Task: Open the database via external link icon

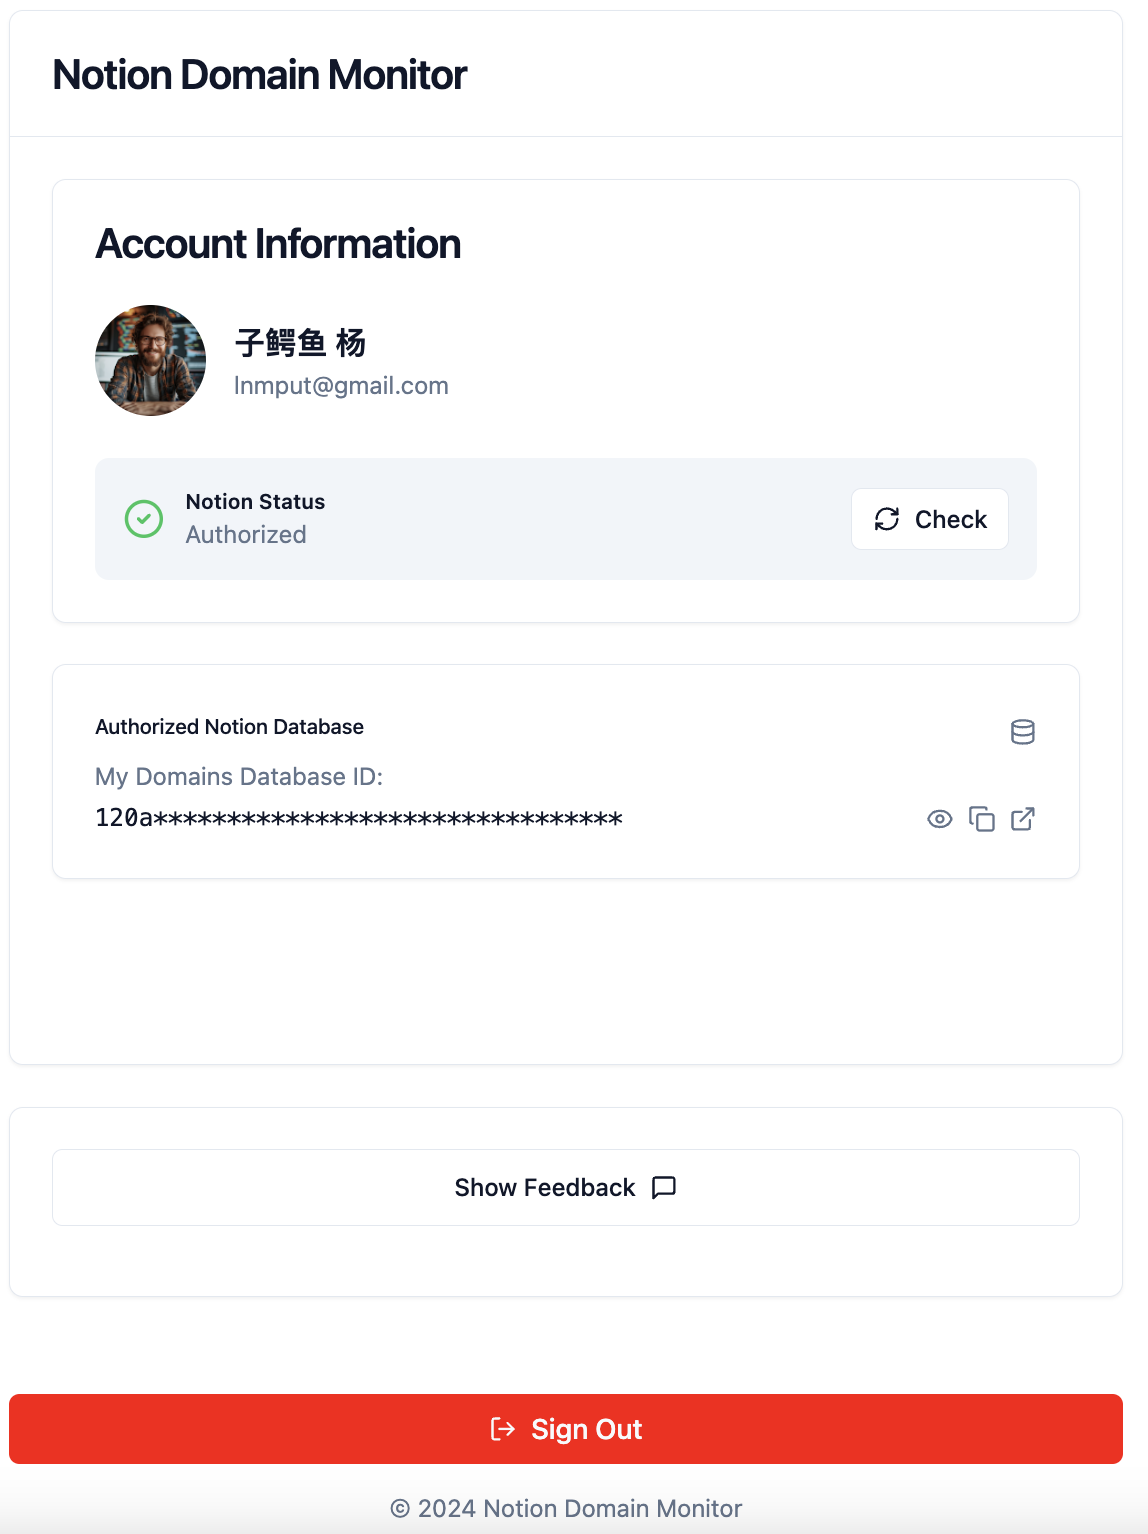Action: click(1022, 819)
